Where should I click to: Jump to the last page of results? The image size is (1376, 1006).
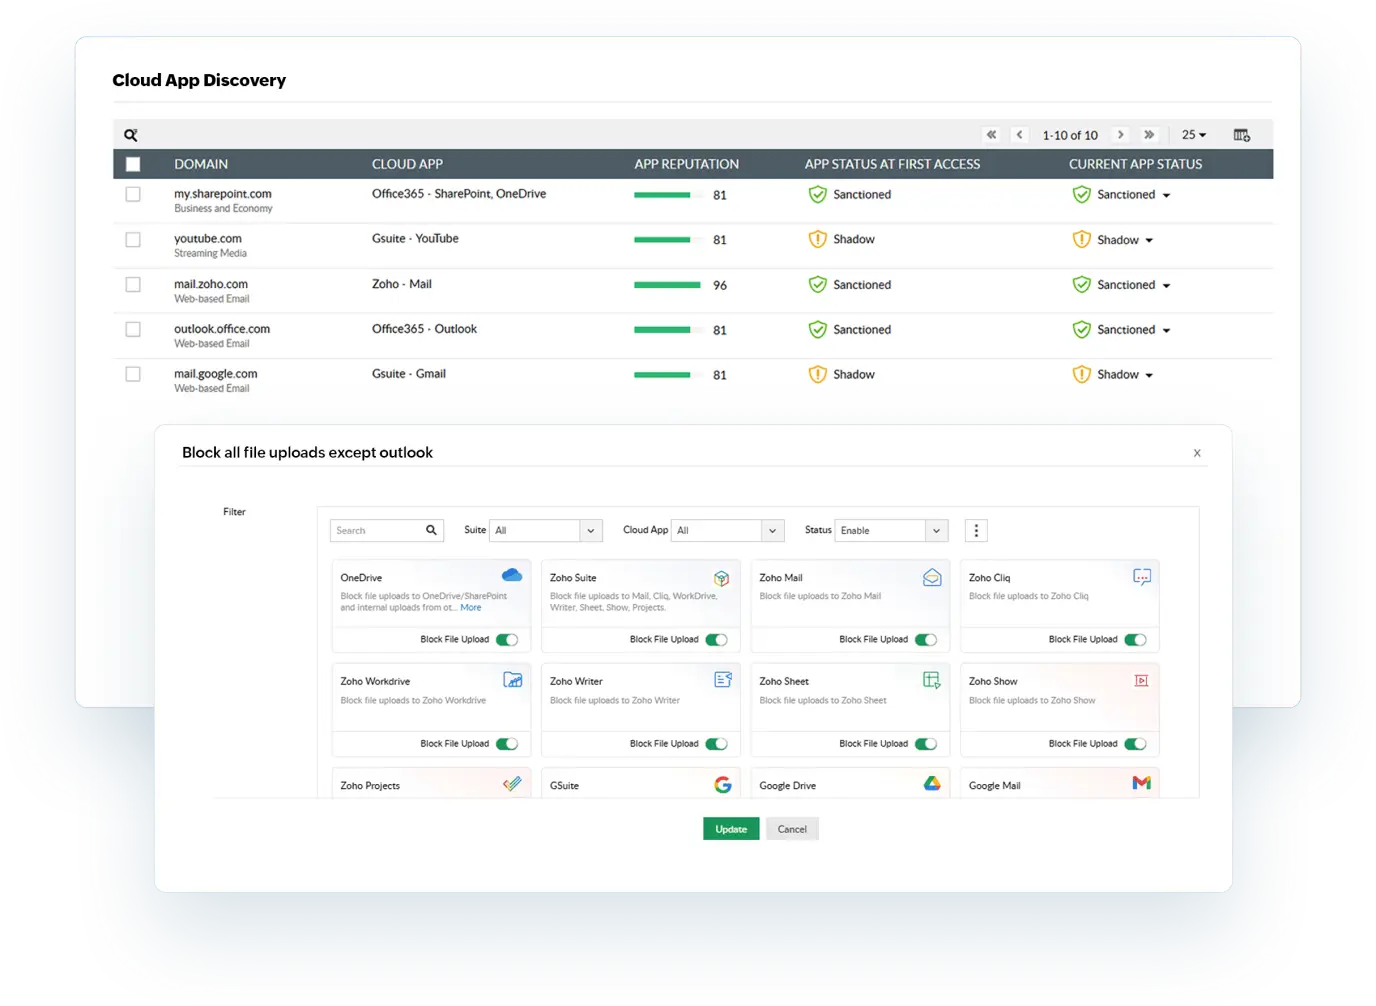click(x=1149, y=135)
